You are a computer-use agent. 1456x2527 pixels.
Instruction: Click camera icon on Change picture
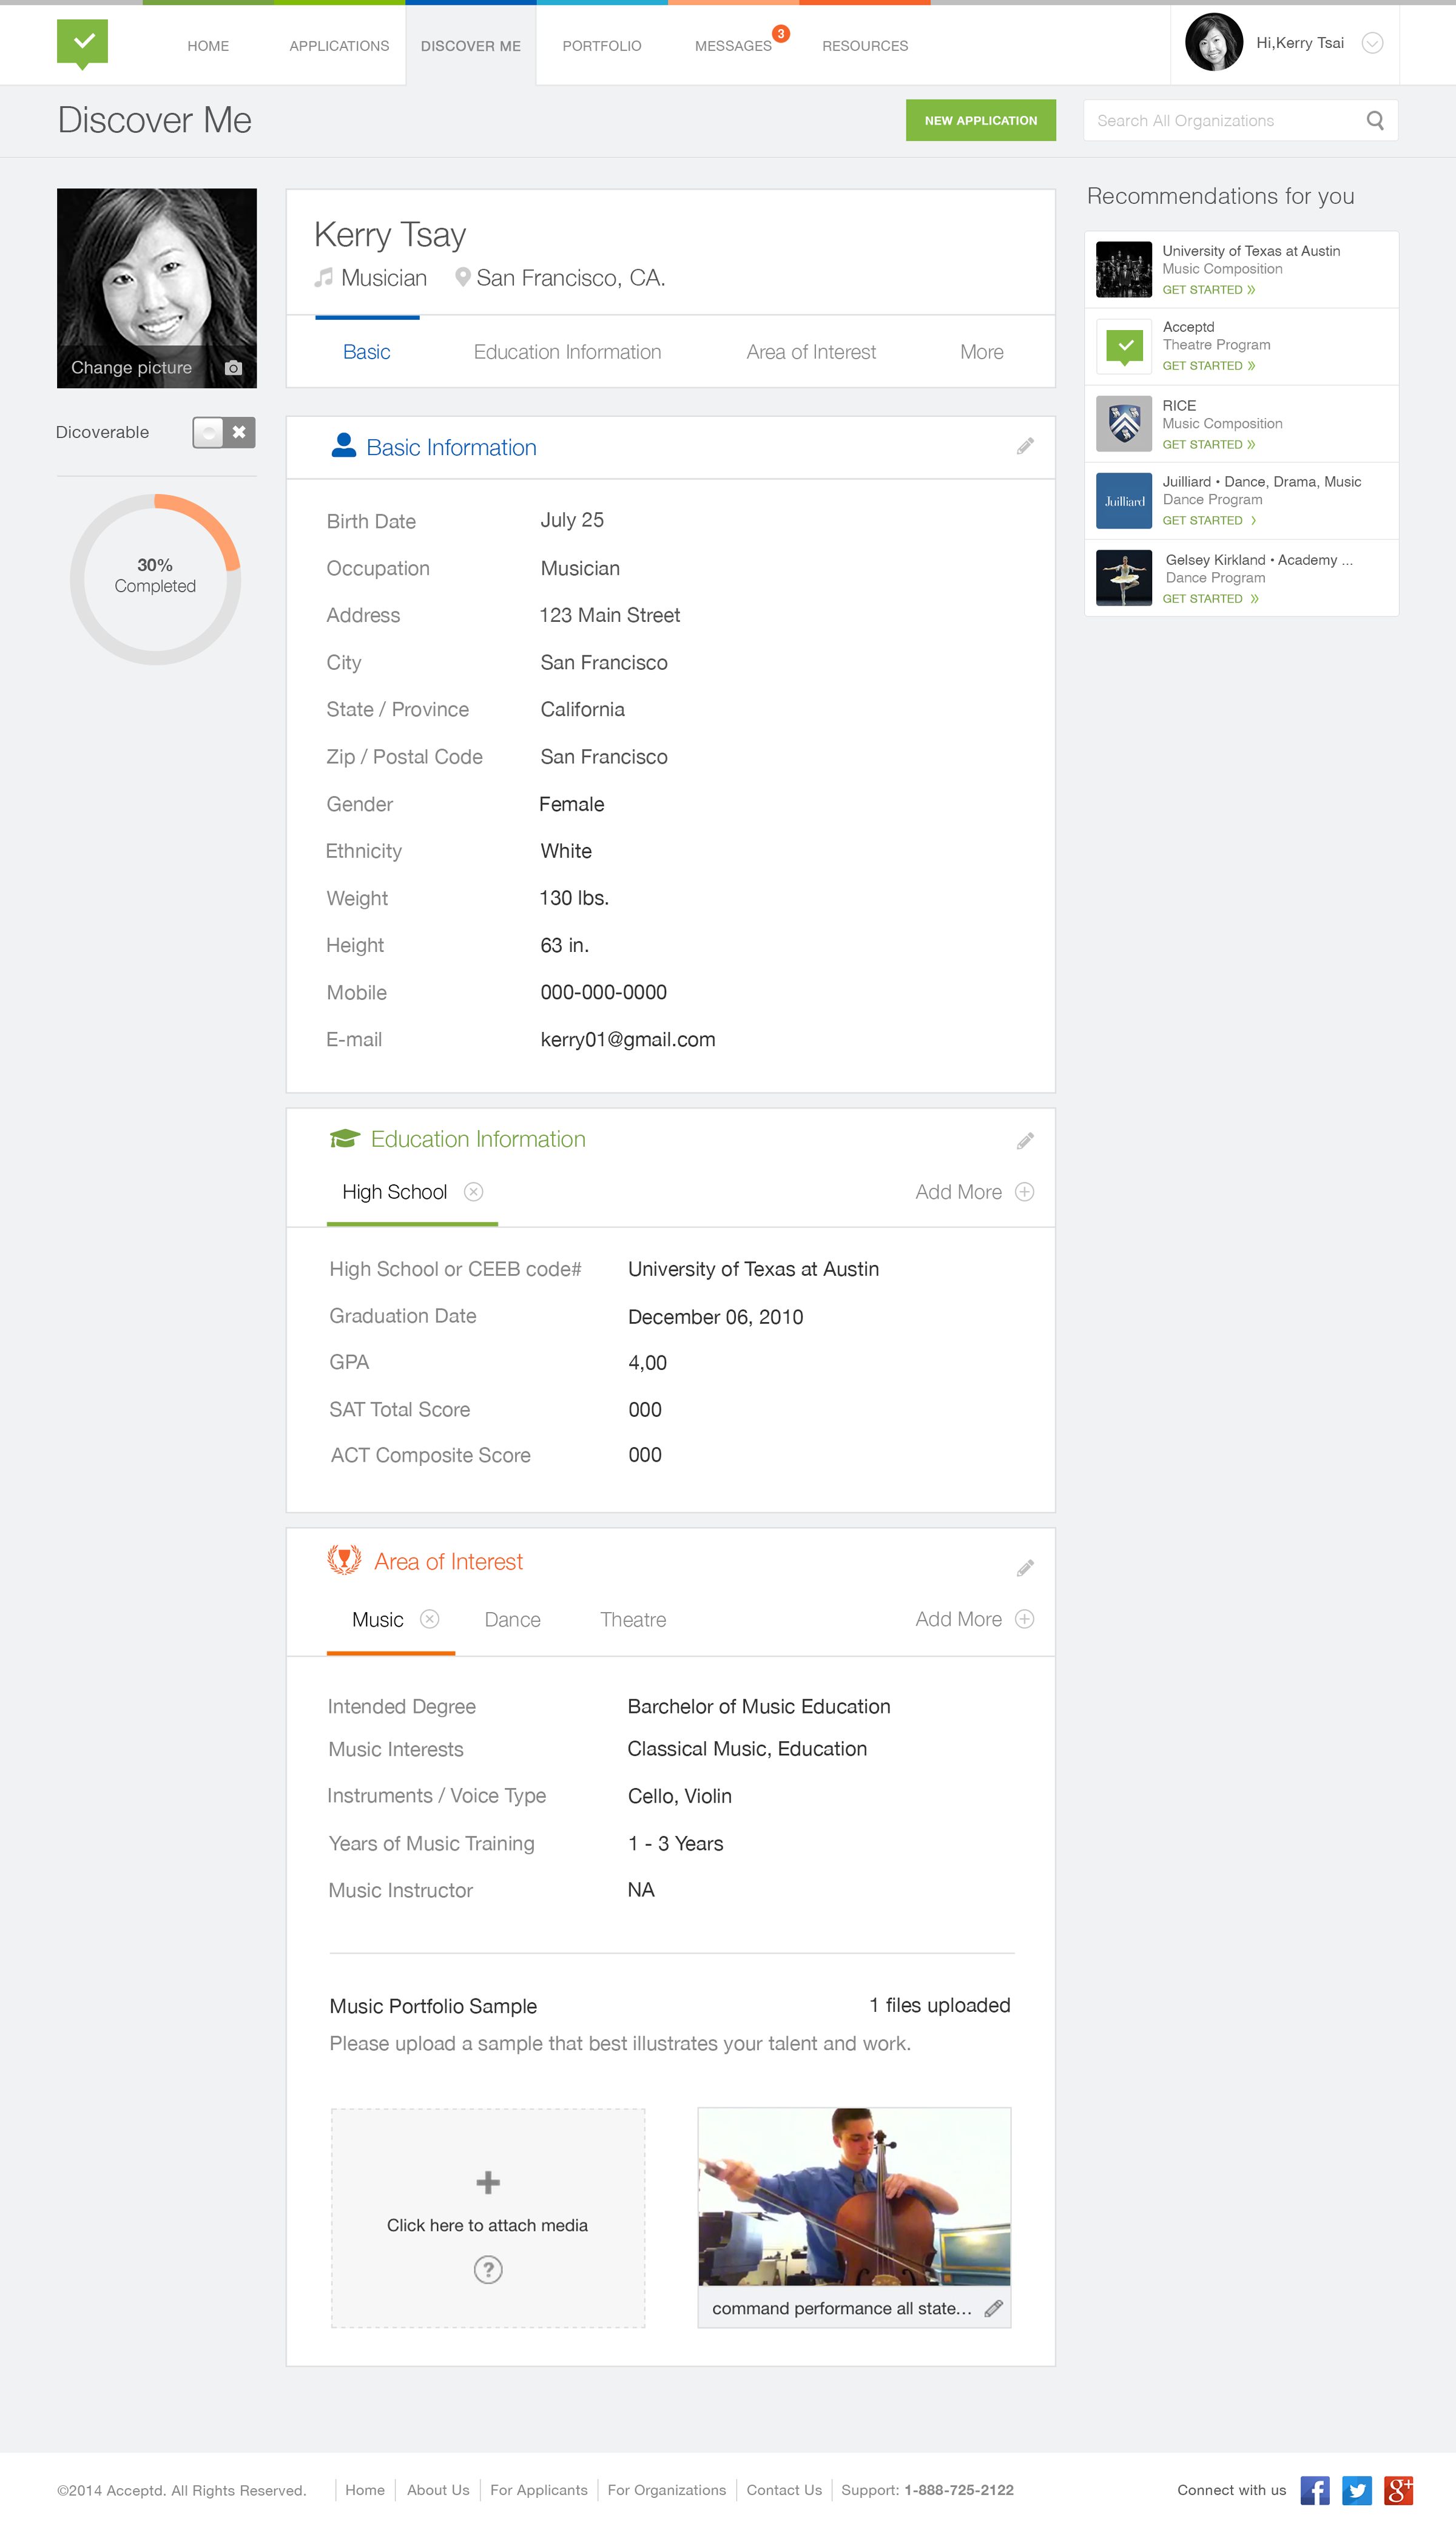click(x=234, y=368)
